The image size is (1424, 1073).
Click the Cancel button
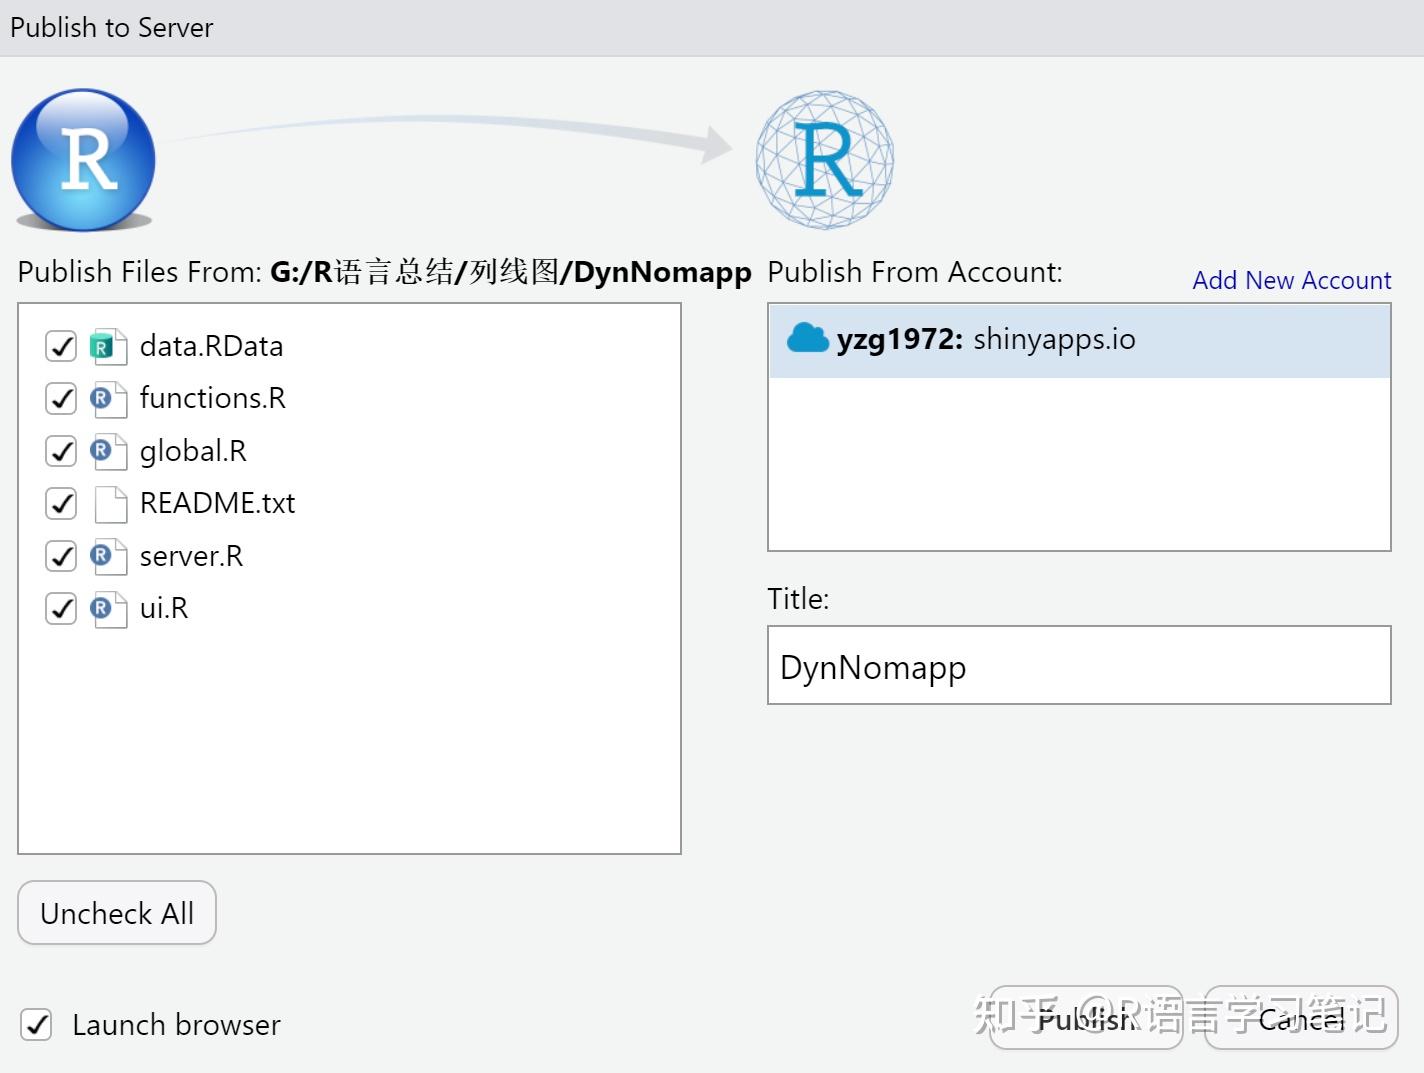pyautogui.click(x=1301, y=1019)
